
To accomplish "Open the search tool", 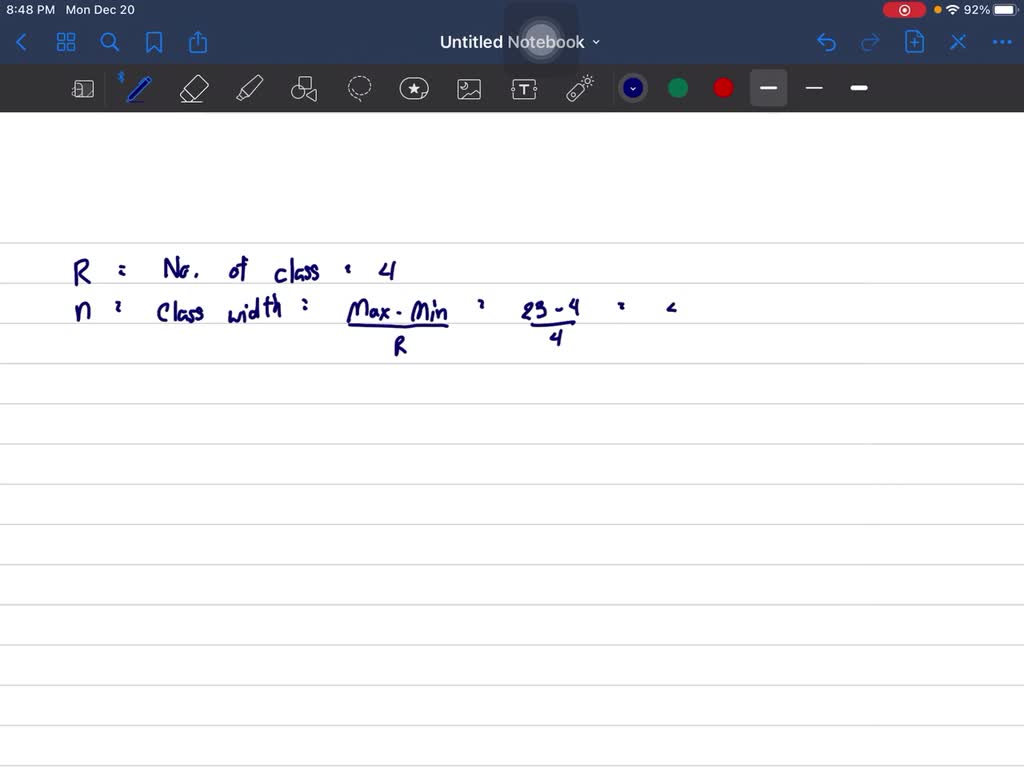I will click(x=110, y=42).
